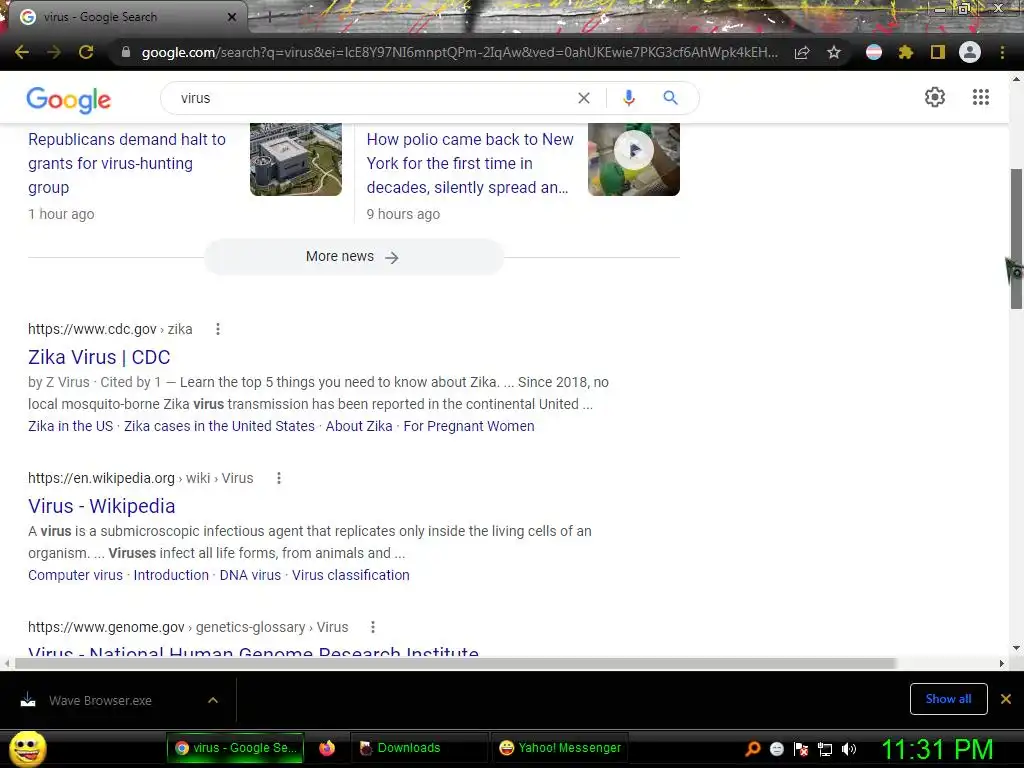Open Republicans demand halt news headline
The image size is (1024, 768).
(127, 163)
